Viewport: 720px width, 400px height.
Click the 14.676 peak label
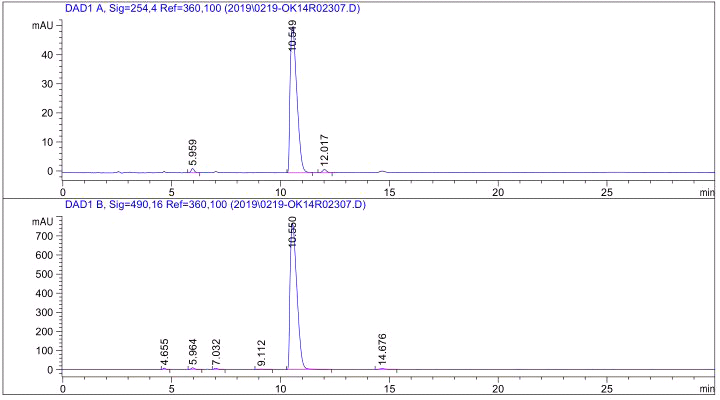(x=382, y=349)
